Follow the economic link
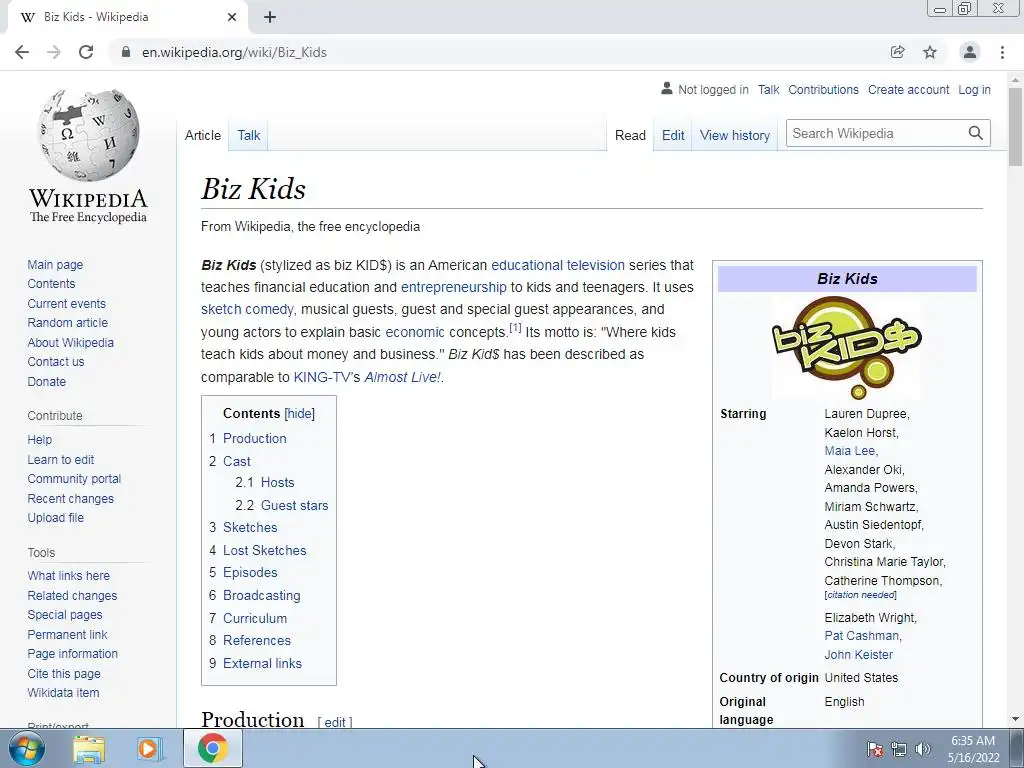Image resolution: width=1024 pixels, height=768 pixels. (x=415, y=332)
